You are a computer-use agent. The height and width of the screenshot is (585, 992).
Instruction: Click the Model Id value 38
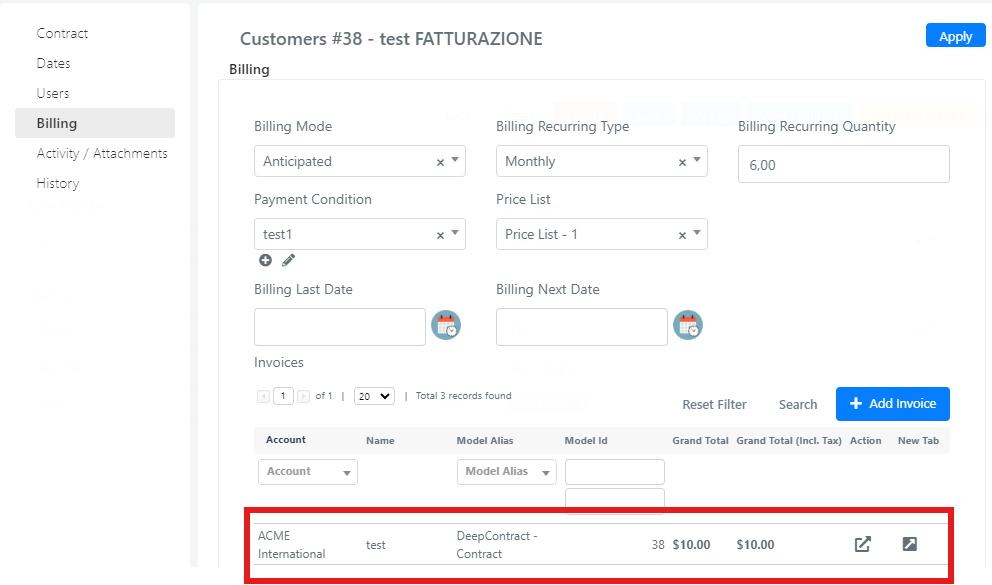(x=658, y=545)
